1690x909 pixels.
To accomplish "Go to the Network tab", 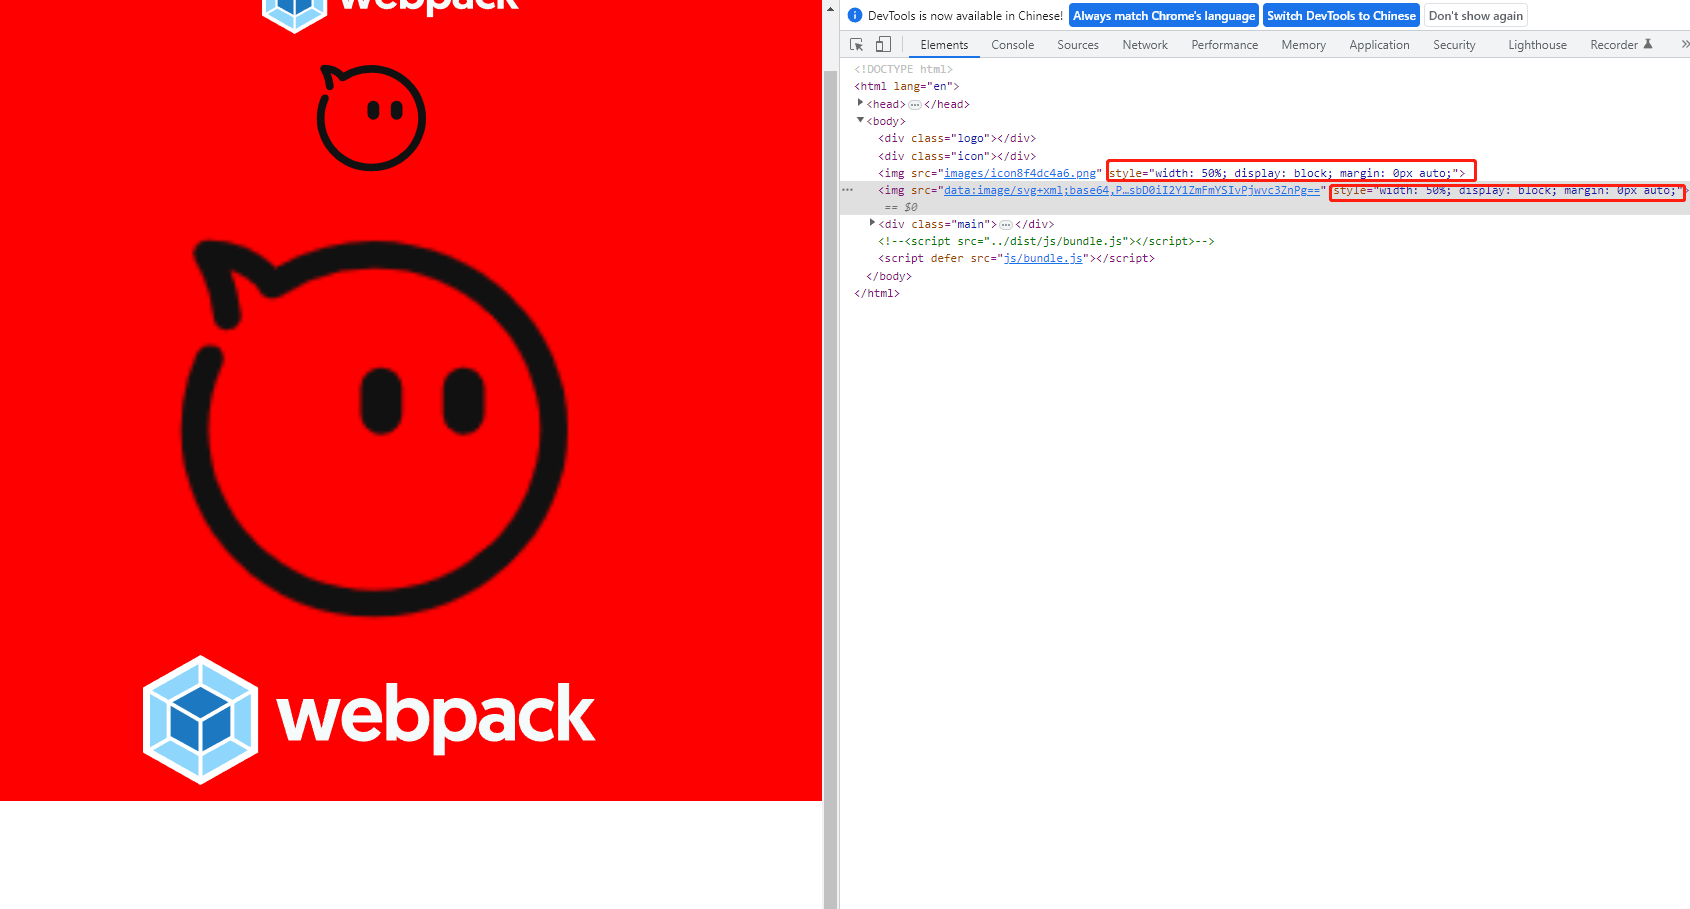I will (1145, 45).
